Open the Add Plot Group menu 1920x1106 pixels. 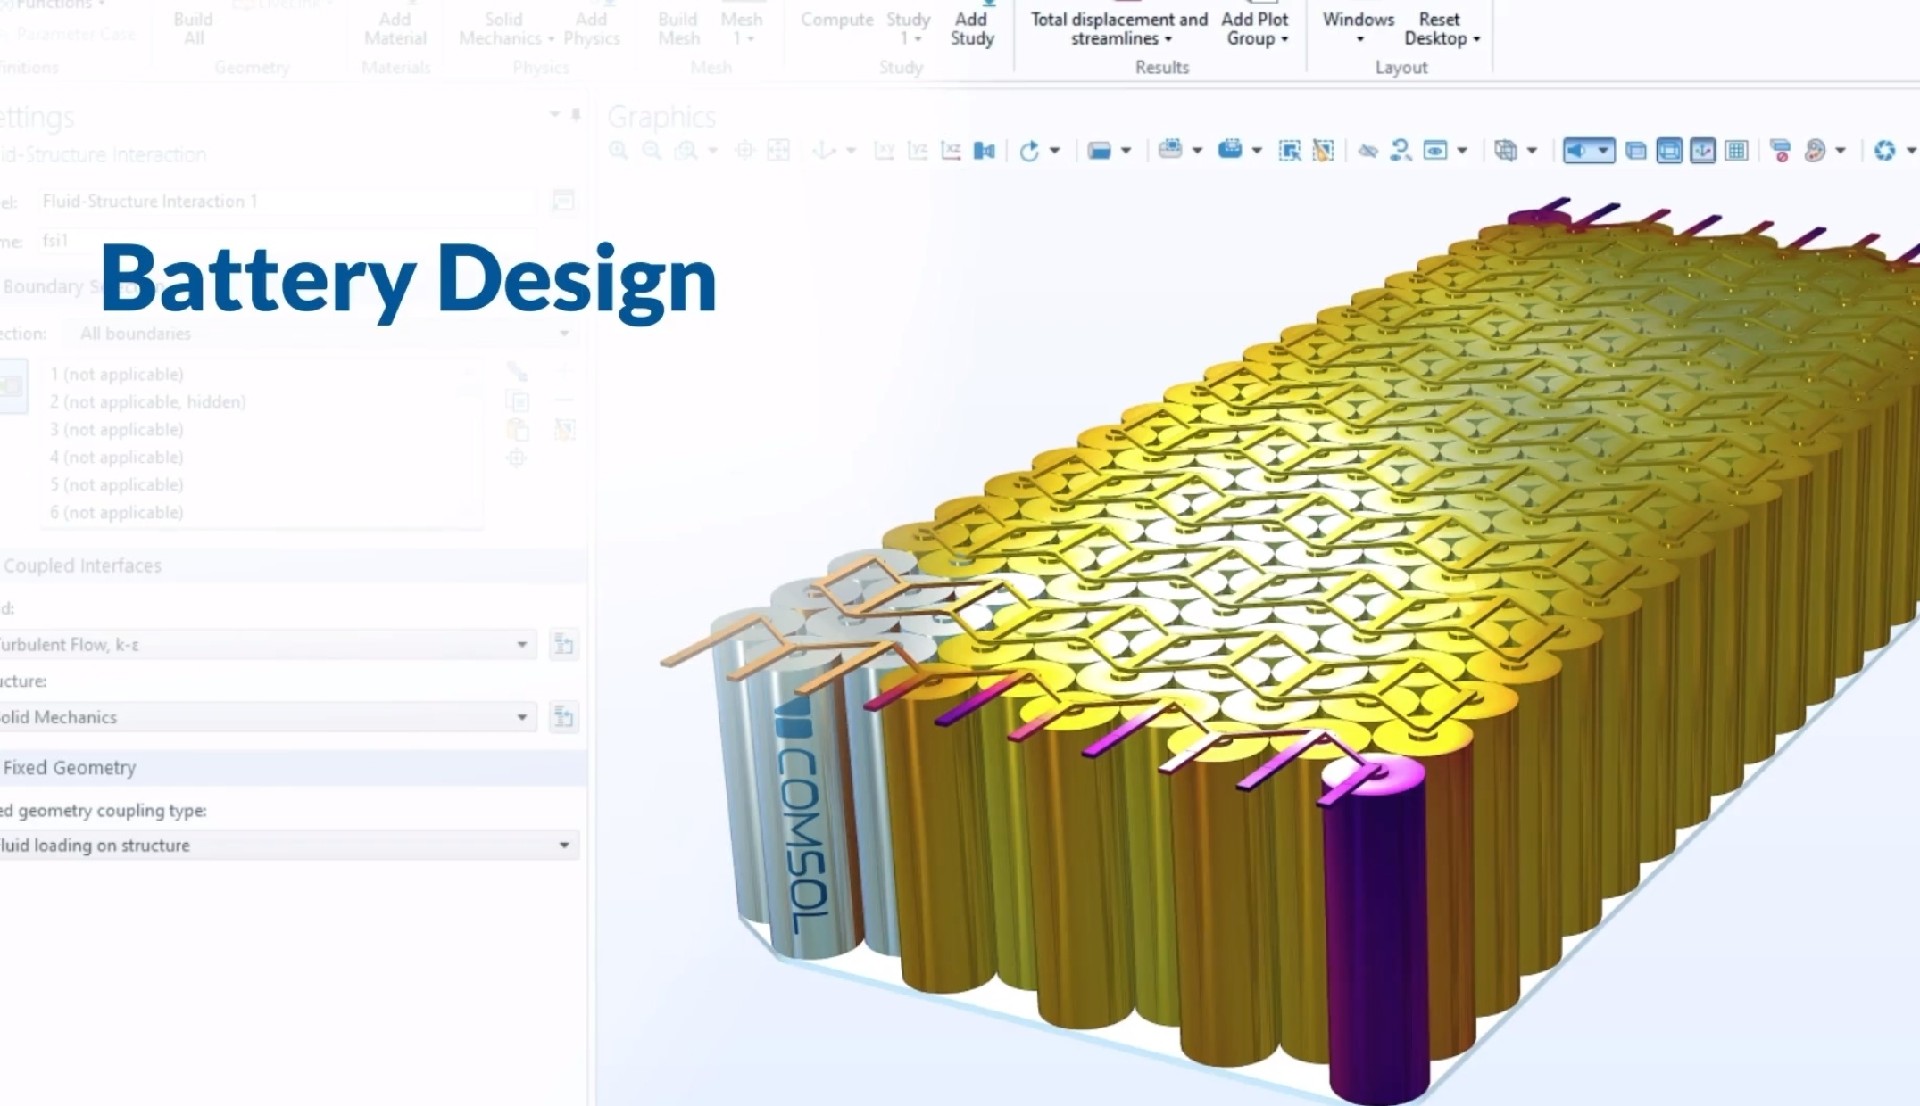[x=1254, y=28]
